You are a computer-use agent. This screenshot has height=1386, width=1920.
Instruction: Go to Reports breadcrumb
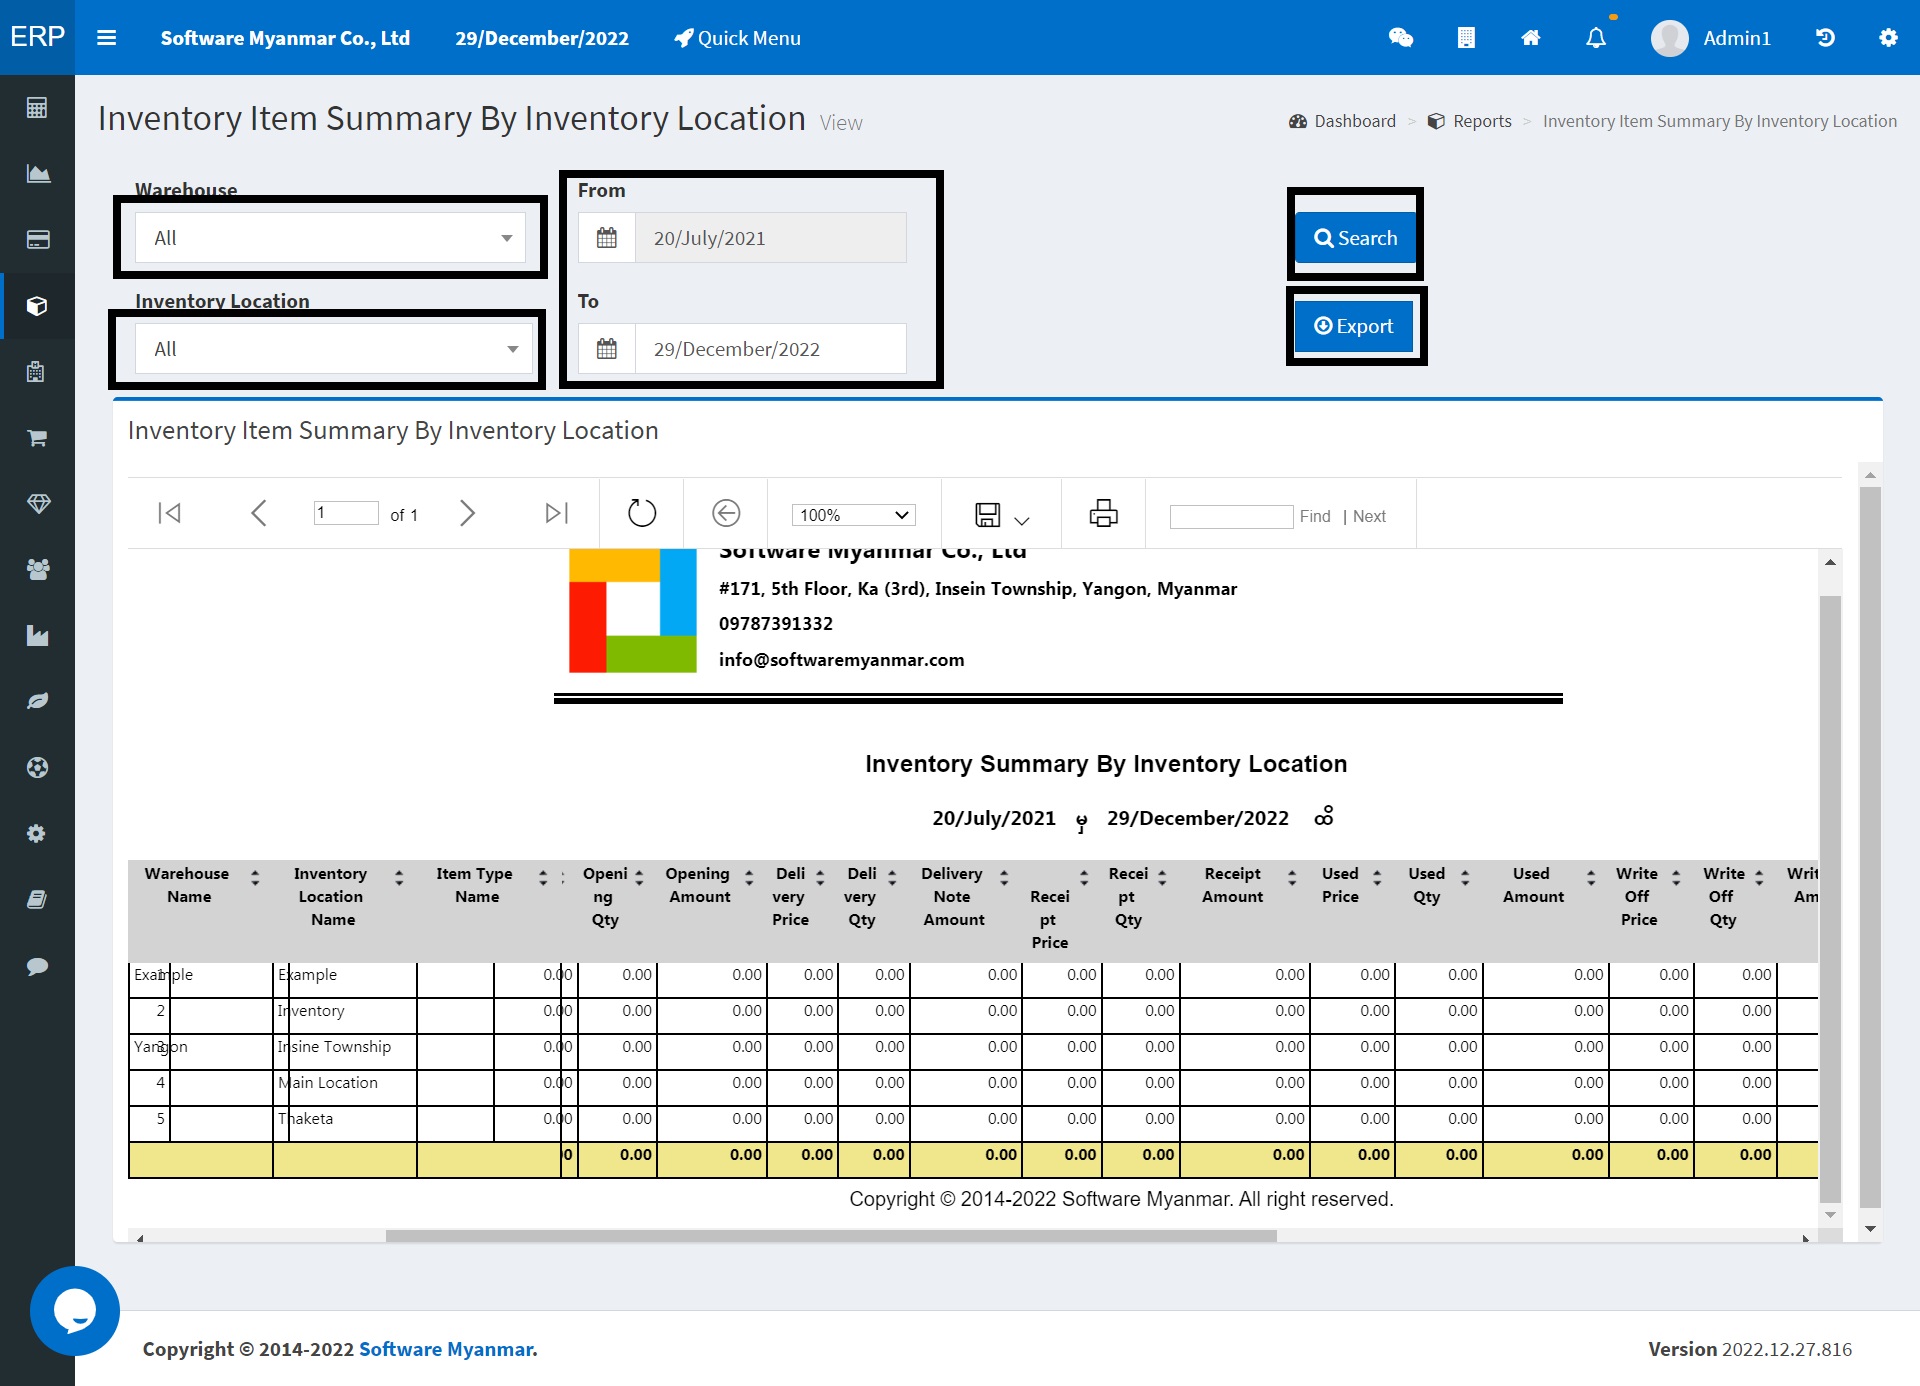click(x=1469, y=121)
